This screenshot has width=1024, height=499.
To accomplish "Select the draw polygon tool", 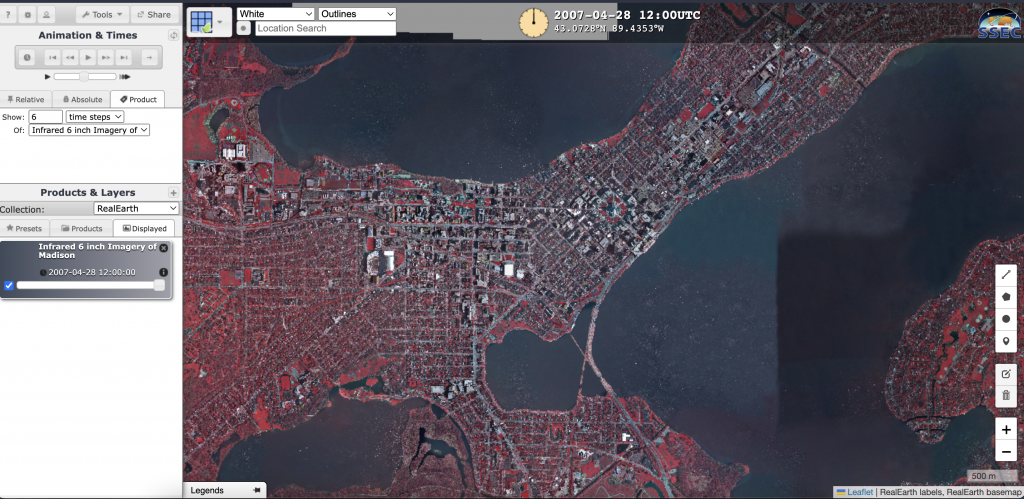I will tap(1006, 297).
